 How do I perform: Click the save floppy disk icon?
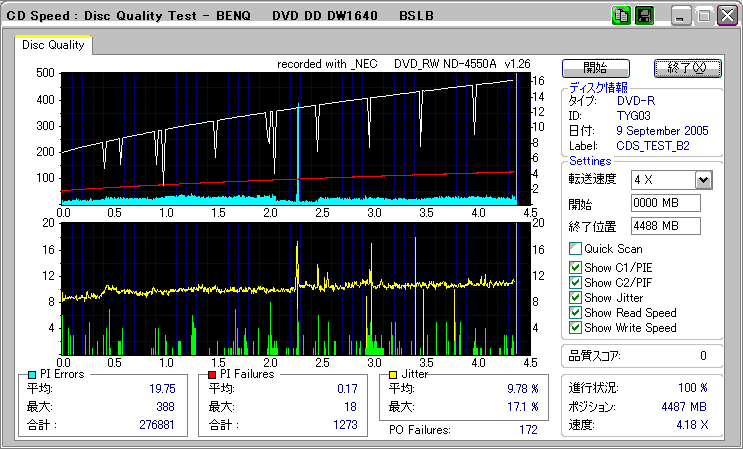pos(643,16)
